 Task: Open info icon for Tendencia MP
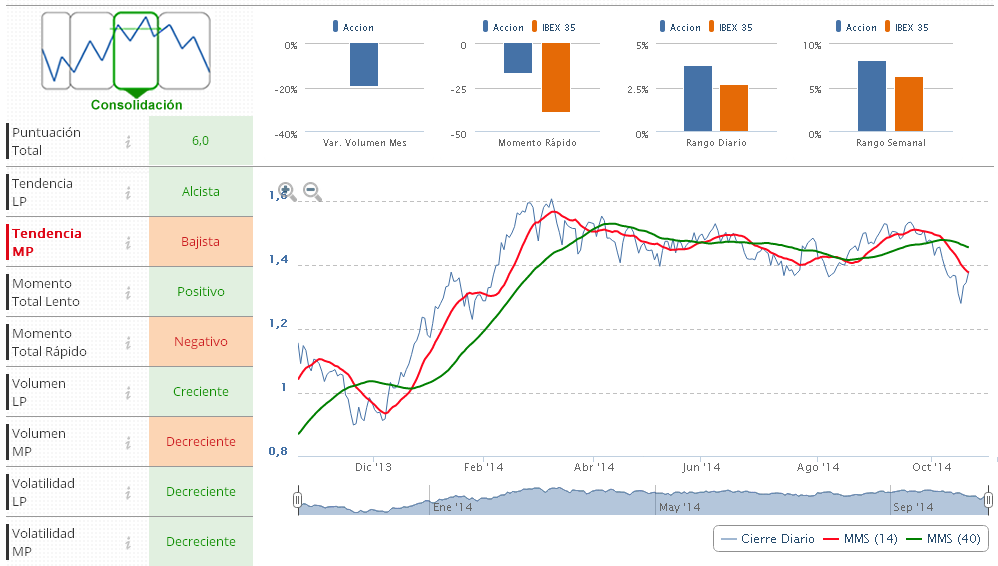[x=128, y=242]
